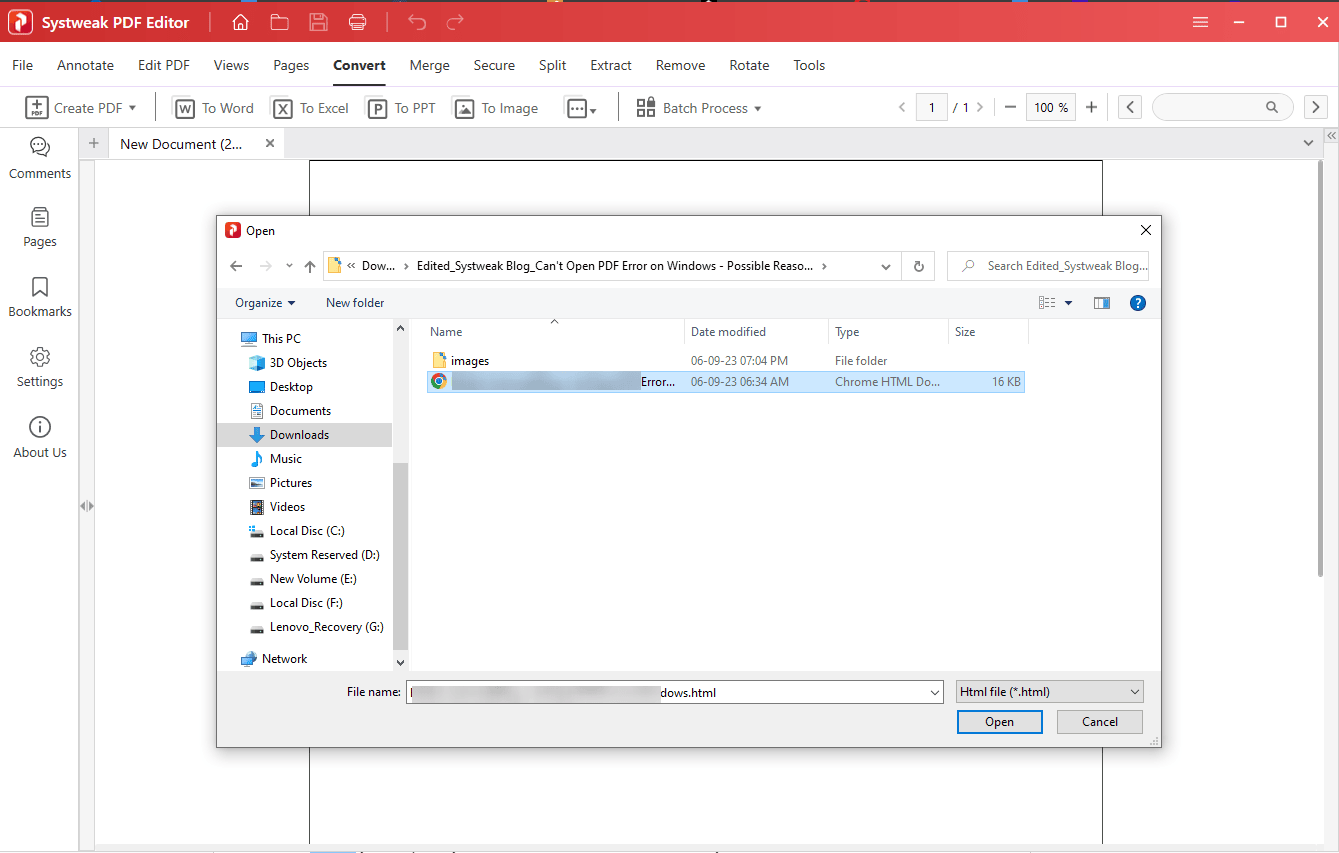The image size is (1339, 853).
Task: Expand address bar path dropdown
Action: pyautogui.click(x=885, y=266)
